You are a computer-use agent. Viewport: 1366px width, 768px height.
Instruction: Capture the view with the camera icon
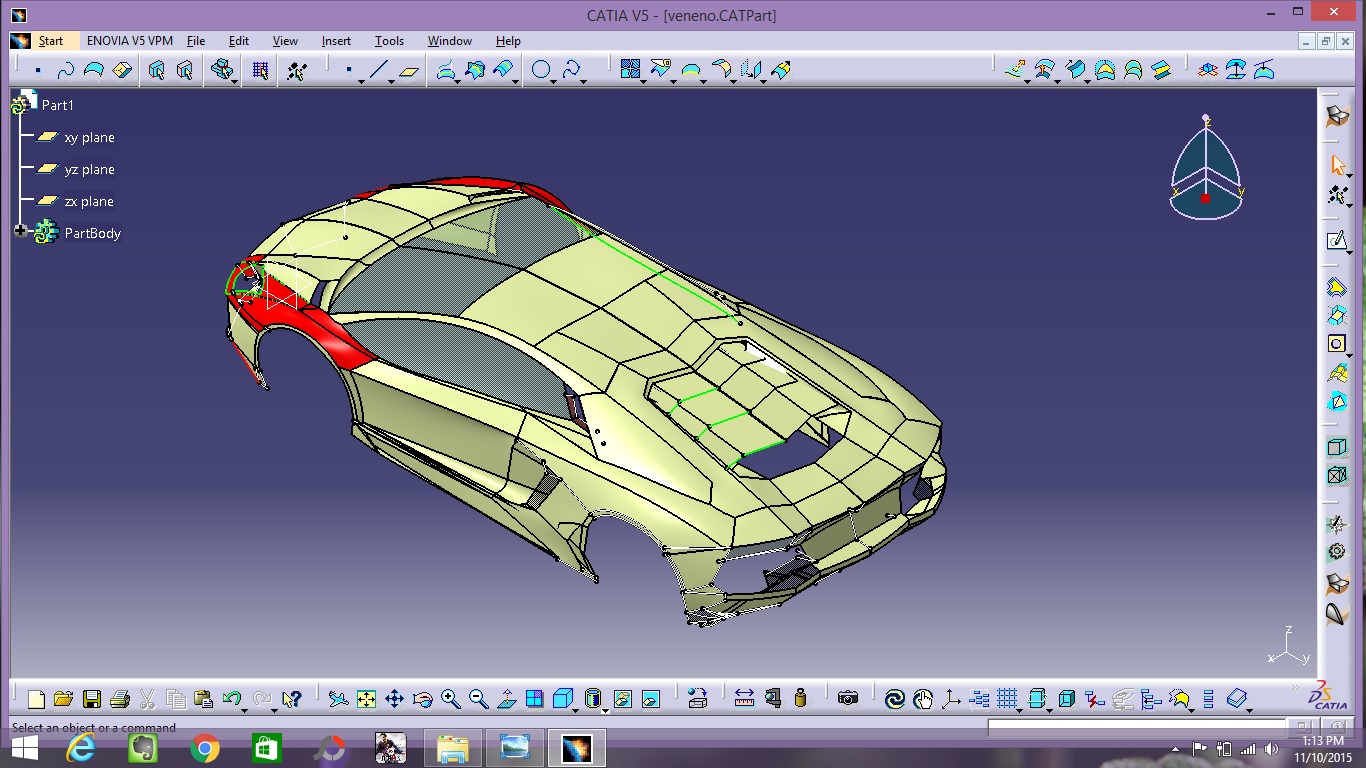tap(848, 699)
